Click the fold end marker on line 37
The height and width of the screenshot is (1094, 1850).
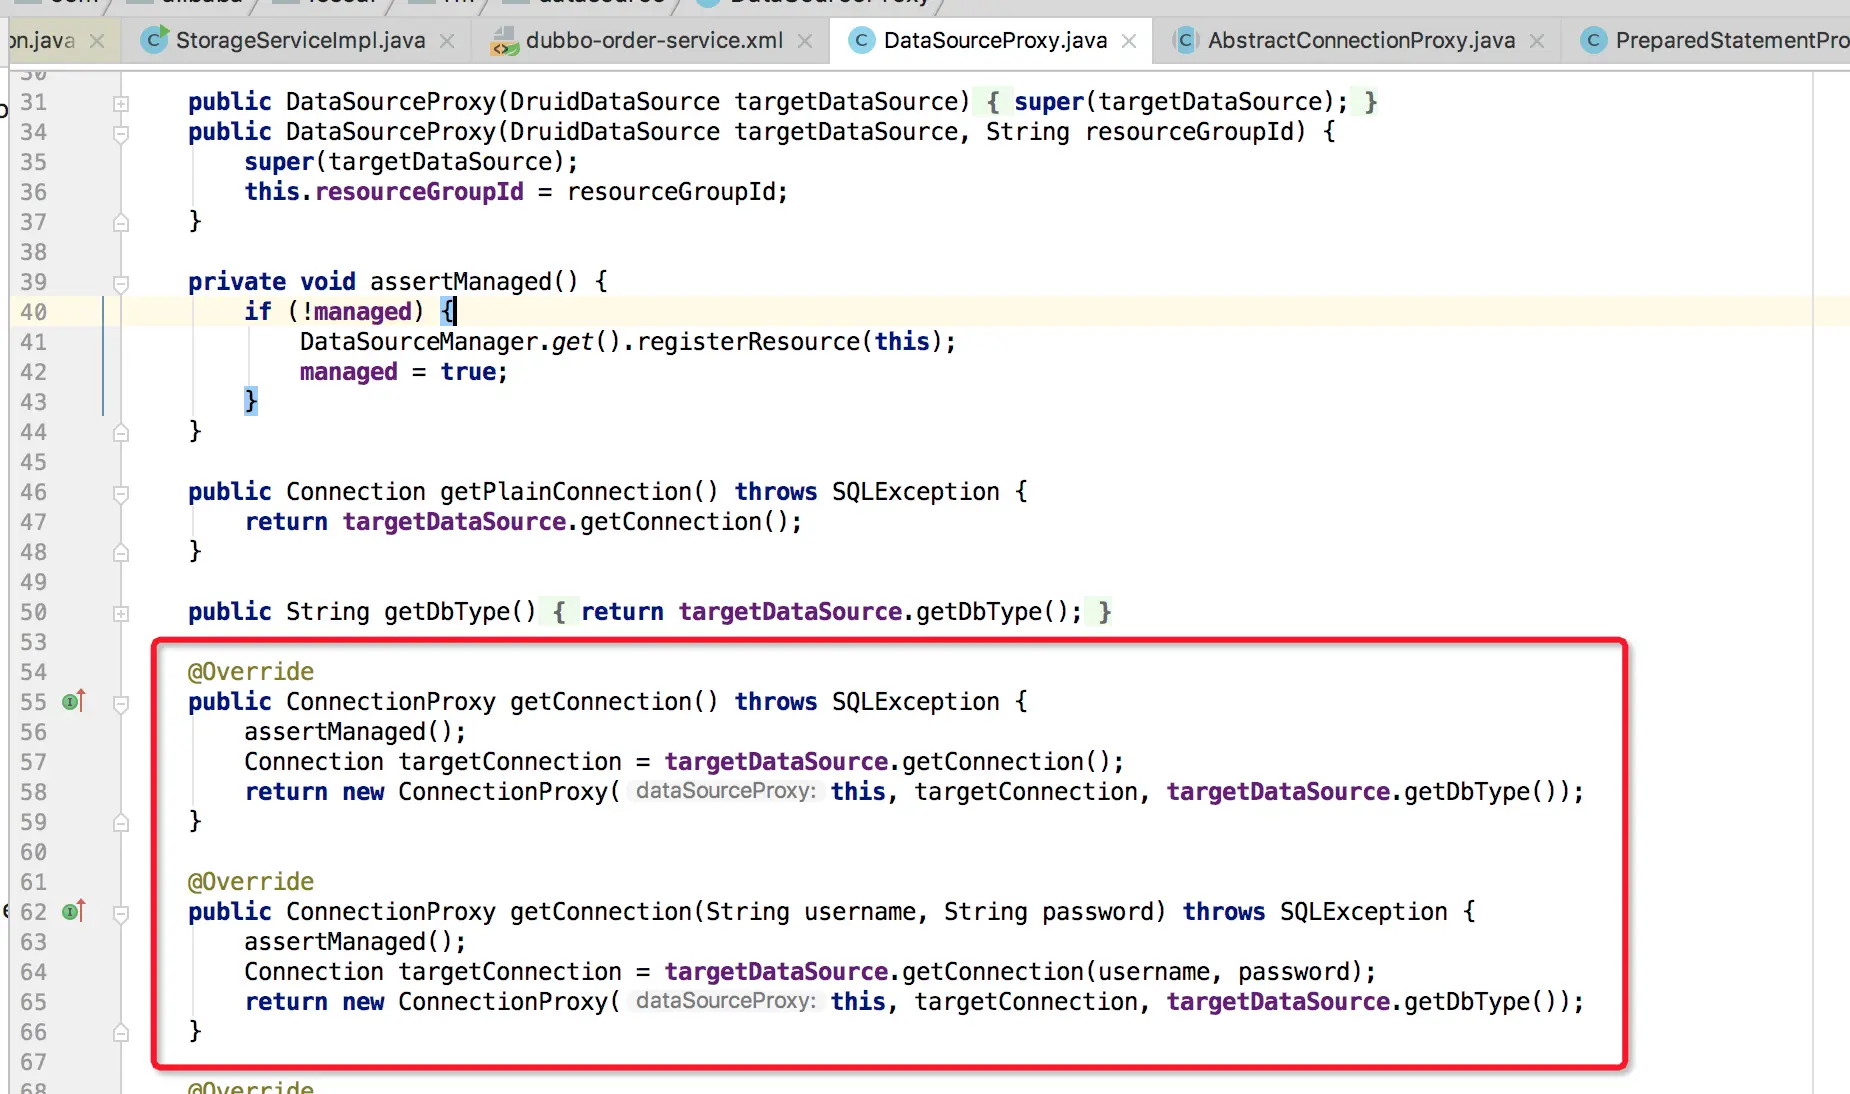pos(121,223)
